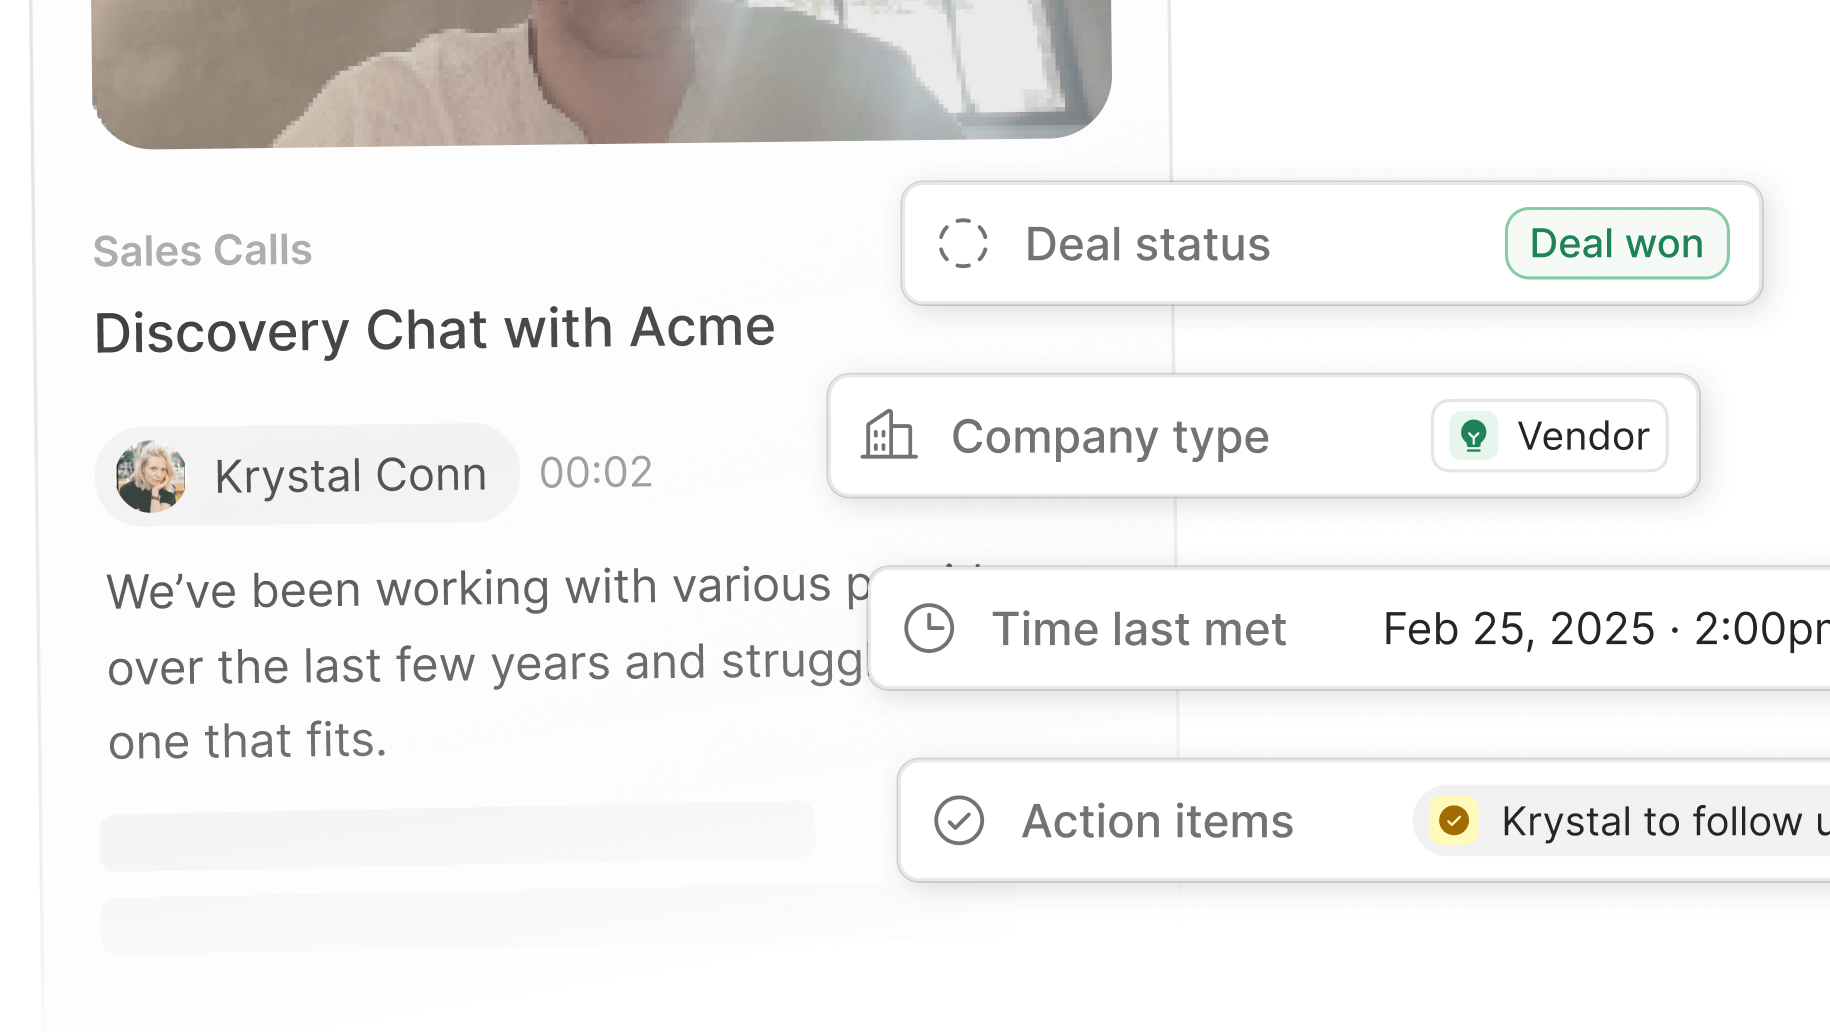
Task: Click the call video thumbnail
Action: [x=600, y=70]
